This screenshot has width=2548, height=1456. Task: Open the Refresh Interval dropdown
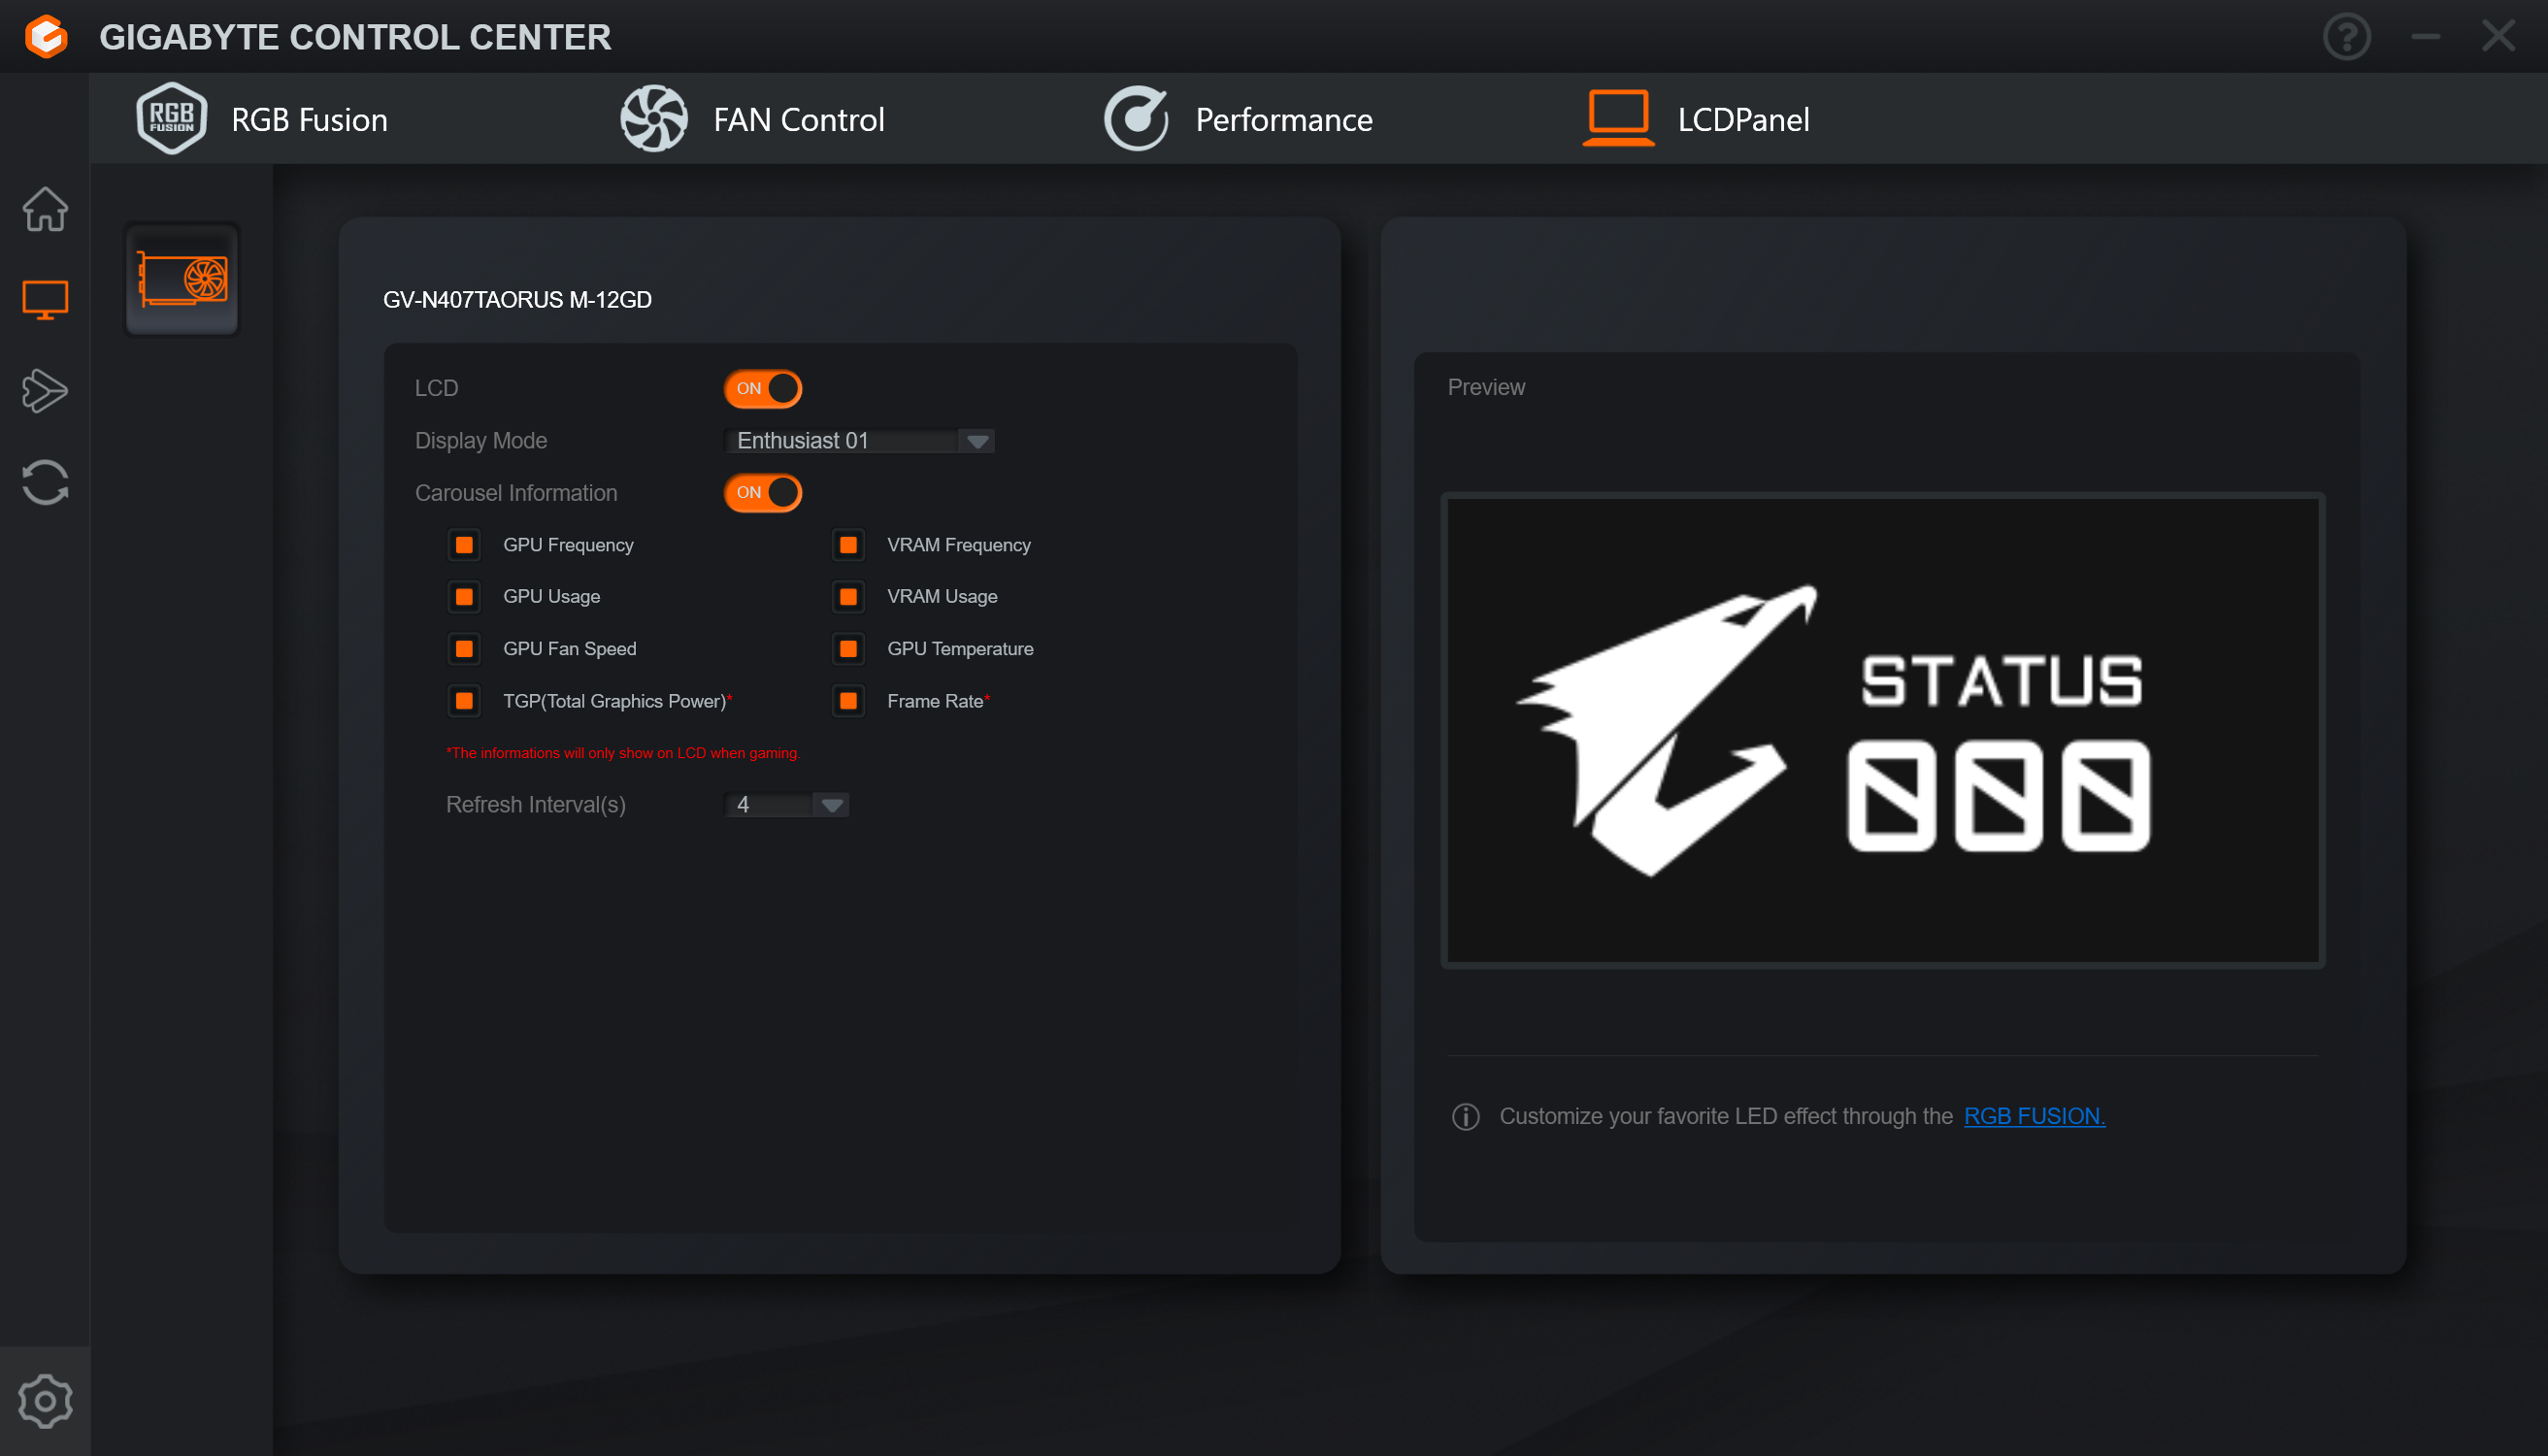(x=831, y=805)
